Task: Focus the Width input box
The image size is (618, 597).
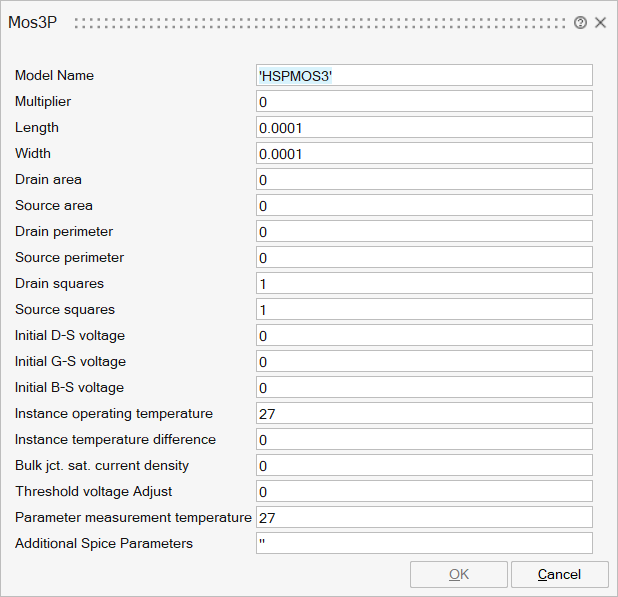Action: (424, 153)
